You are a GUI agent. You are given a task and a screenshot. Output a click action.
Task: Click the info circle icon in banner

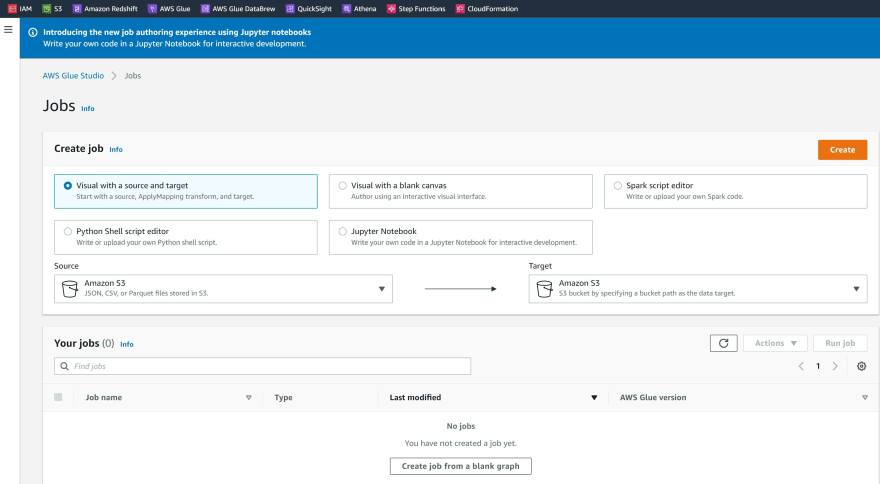[x=33, y=33]
